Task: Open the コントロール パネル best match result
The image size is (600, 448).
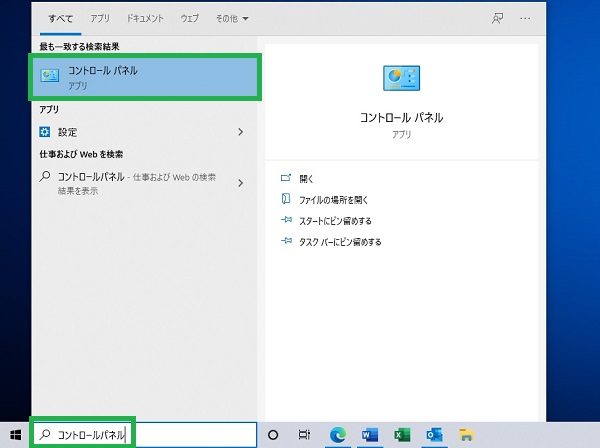Action: pyautogui.click(x=145, y=77)
